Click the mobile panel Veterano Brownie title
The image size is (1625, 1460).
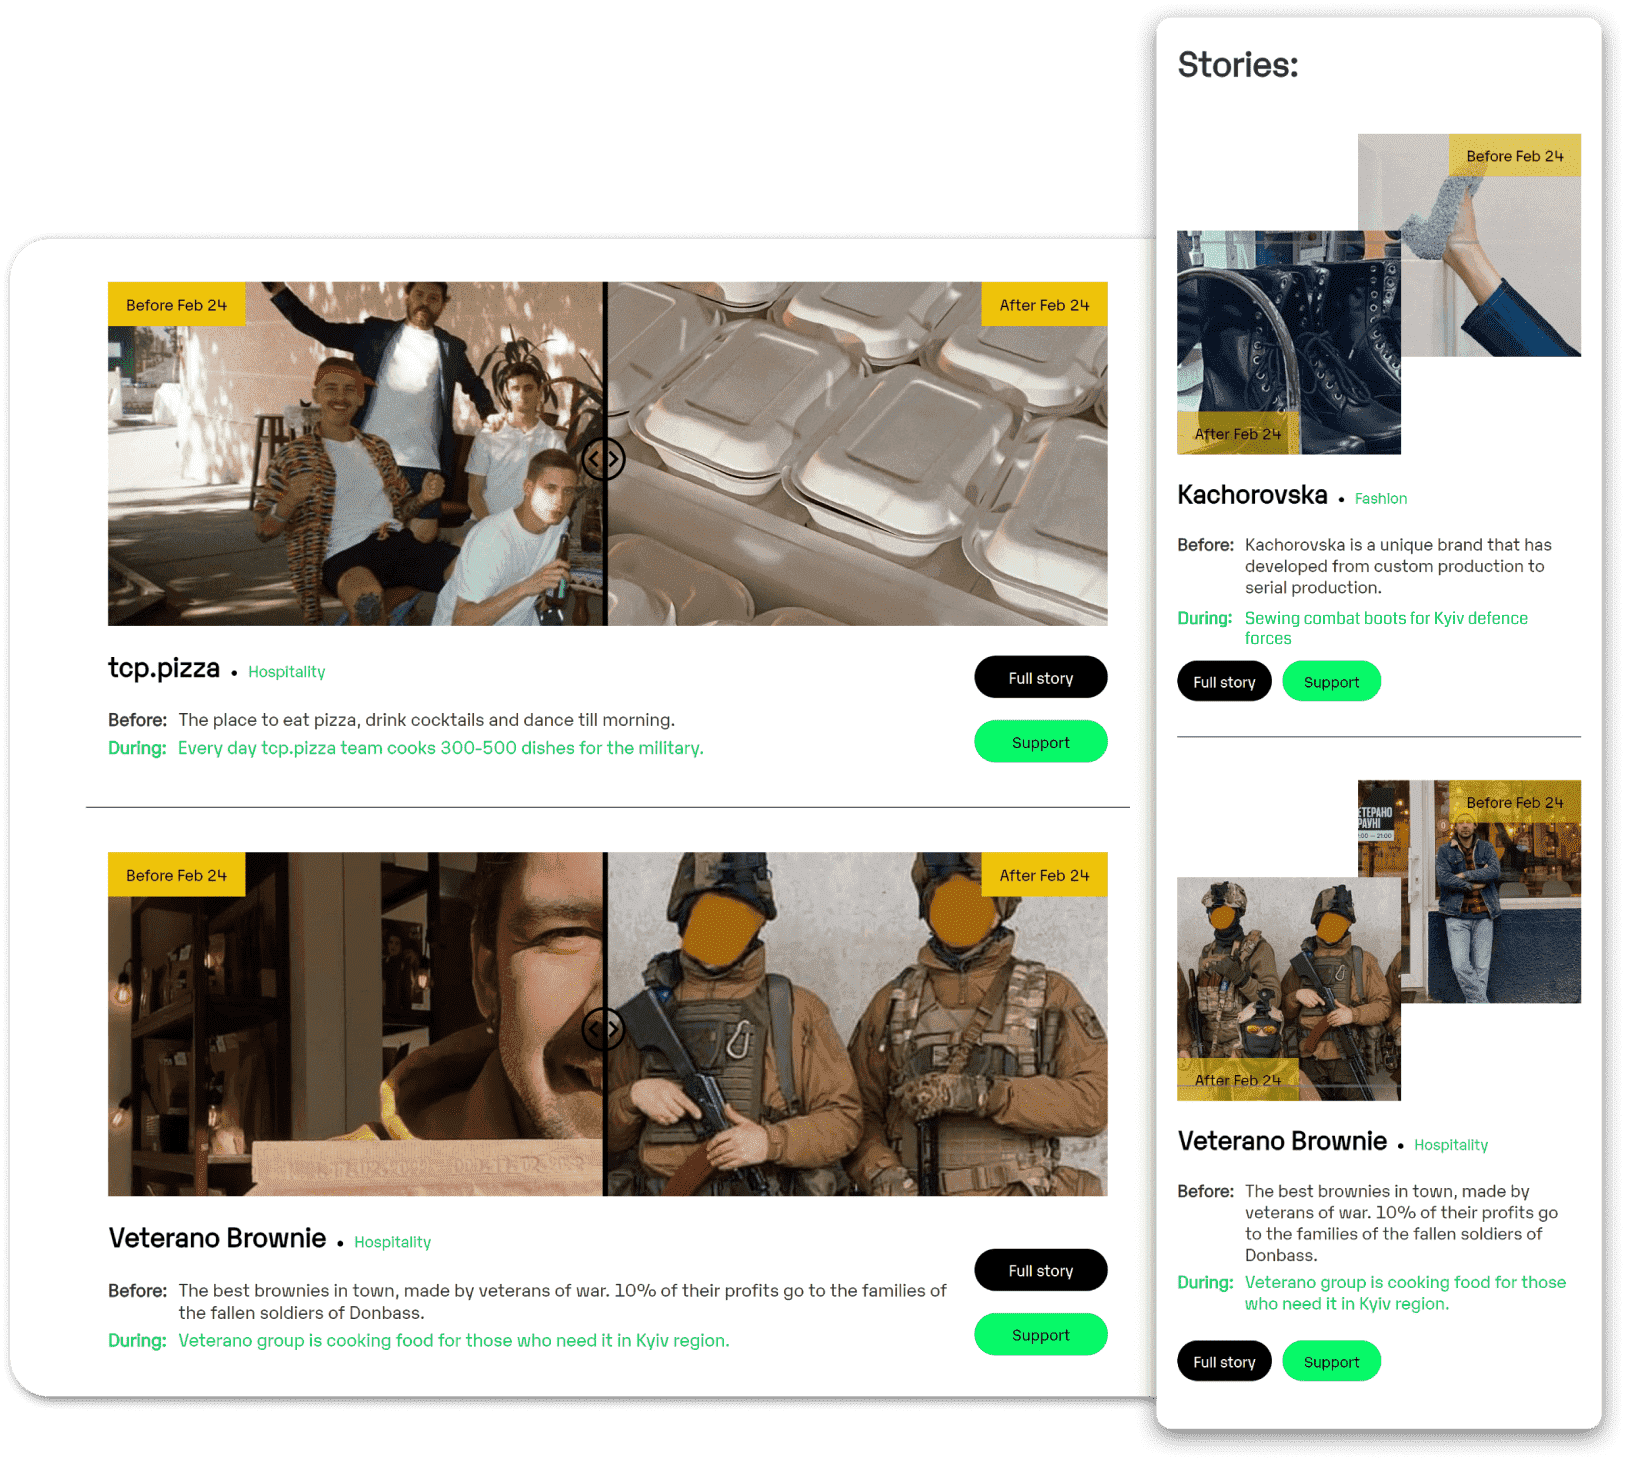coord(1282,1141)
